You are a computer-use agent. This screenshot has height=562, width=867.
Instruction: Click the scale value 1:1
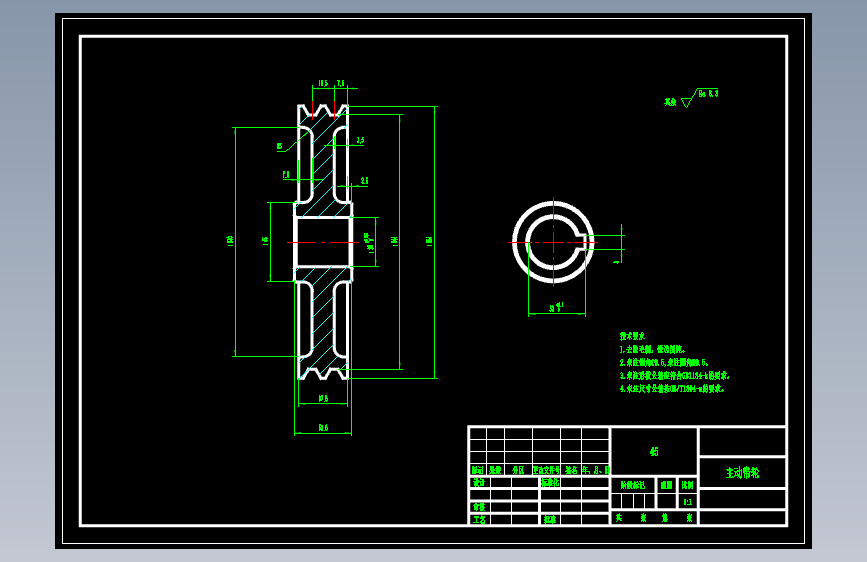687,502
